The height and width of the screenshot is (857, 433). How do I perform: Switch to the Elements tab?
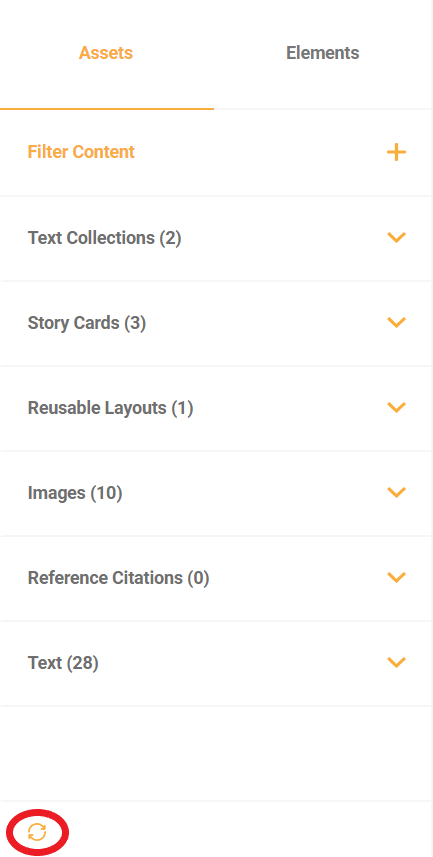click(323, 53)
